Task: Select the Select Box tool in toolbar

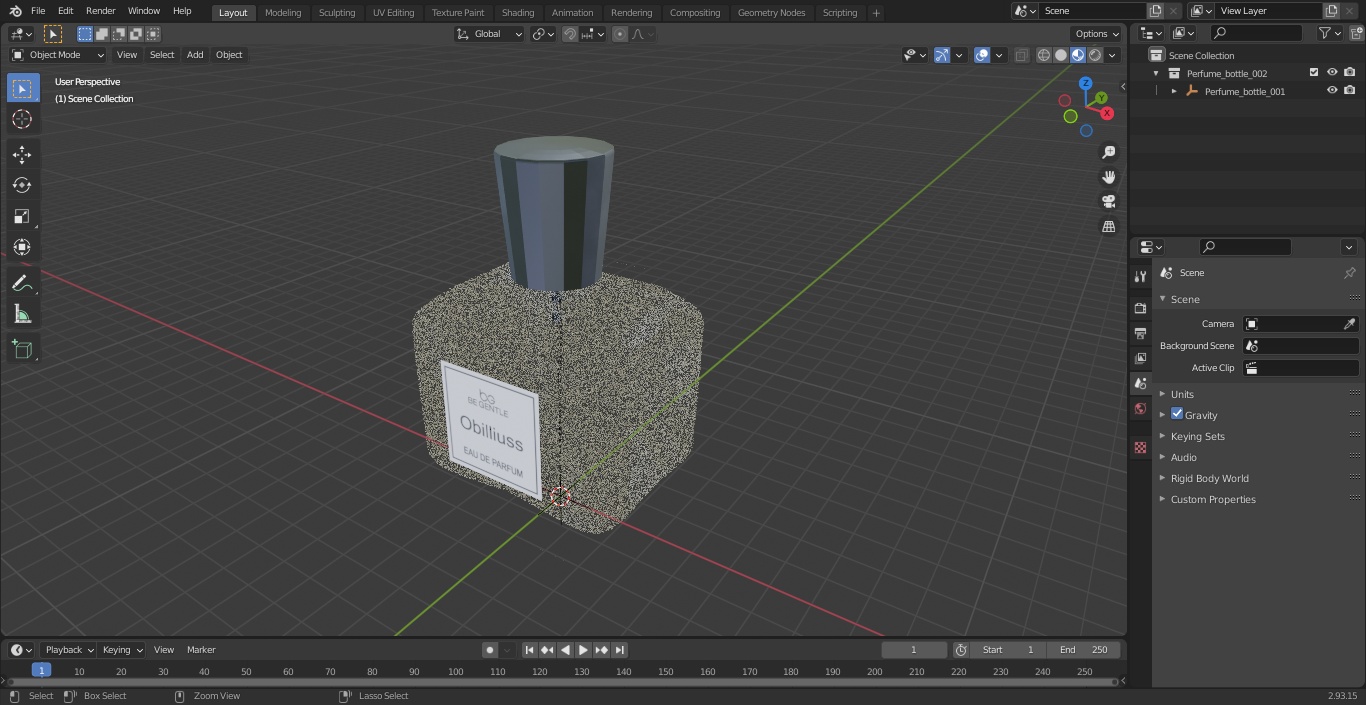Action: (22, 88)
